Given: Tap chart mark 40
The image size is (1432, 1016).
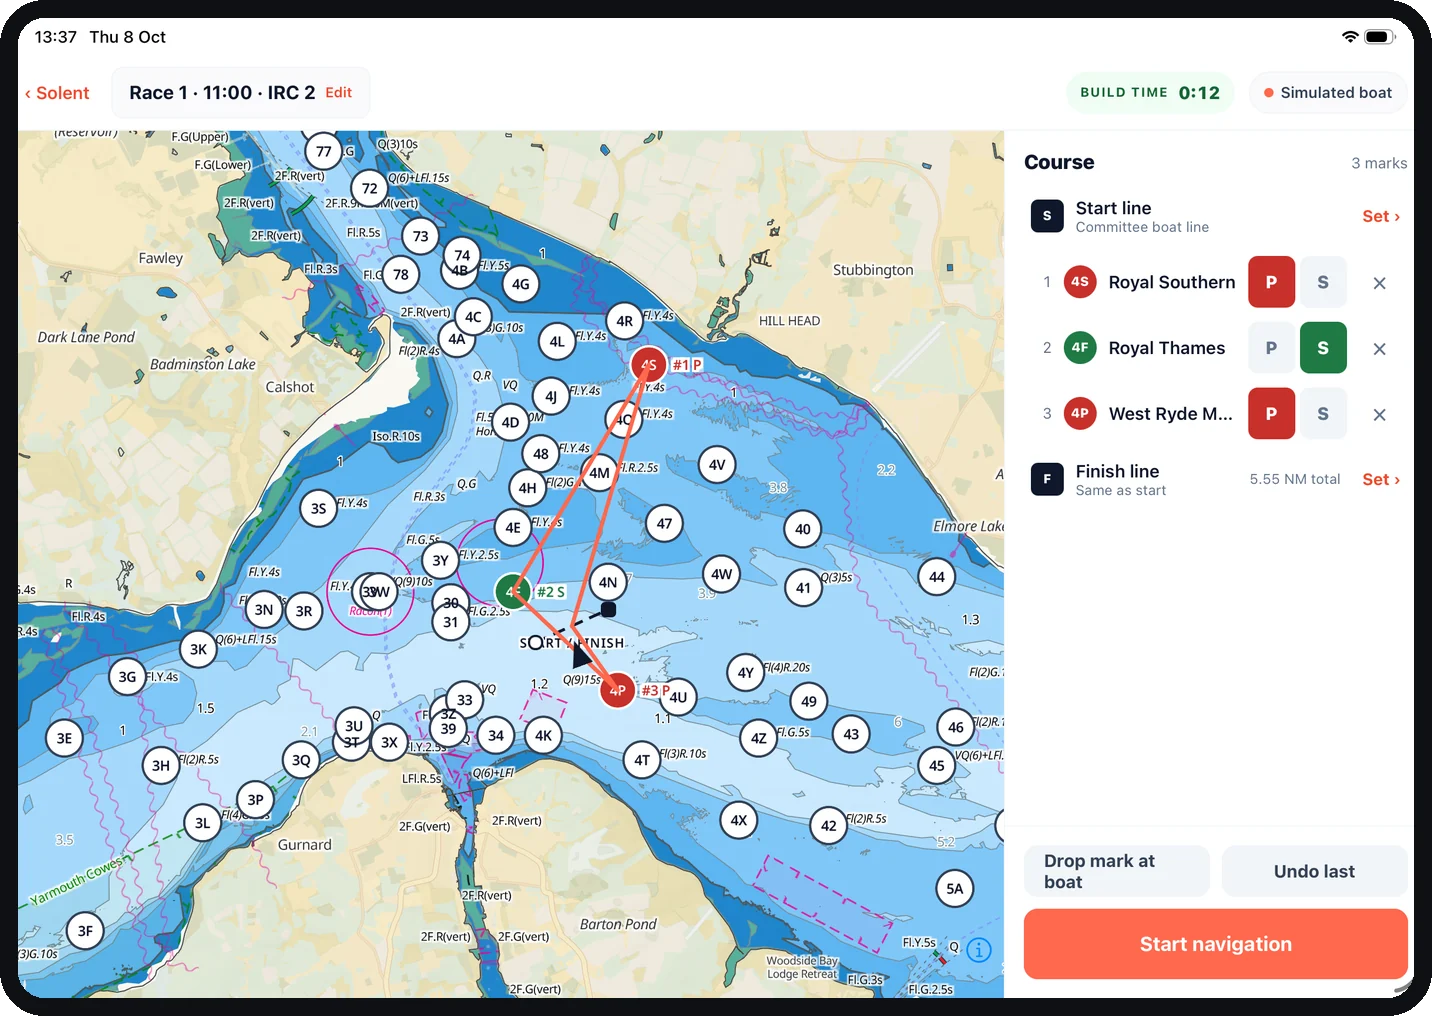Looking at the screenshot, I should pyautogui.click(x=803, y=529).
